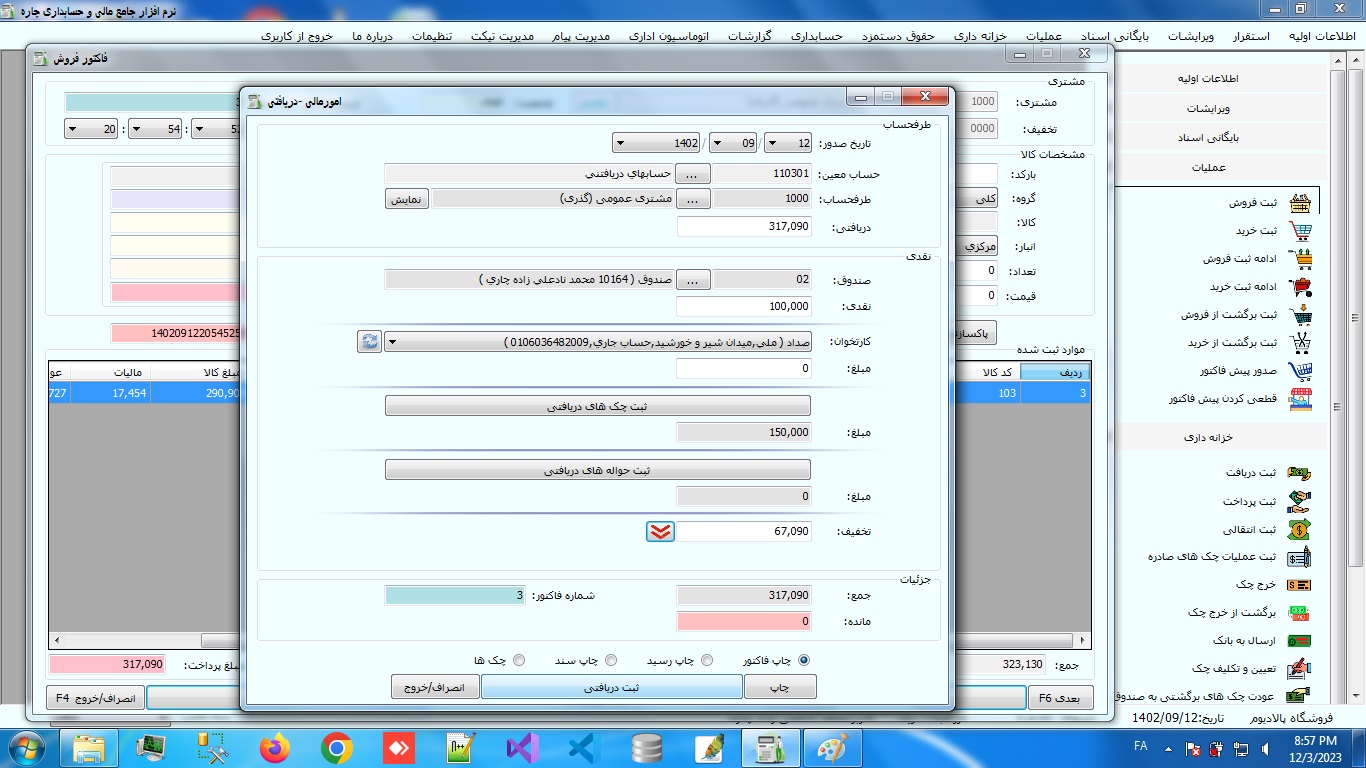Open Firefox from the taskbar
Image resolution: width=1366 pixels, height=768 pixels.
(x=274, y=748)
